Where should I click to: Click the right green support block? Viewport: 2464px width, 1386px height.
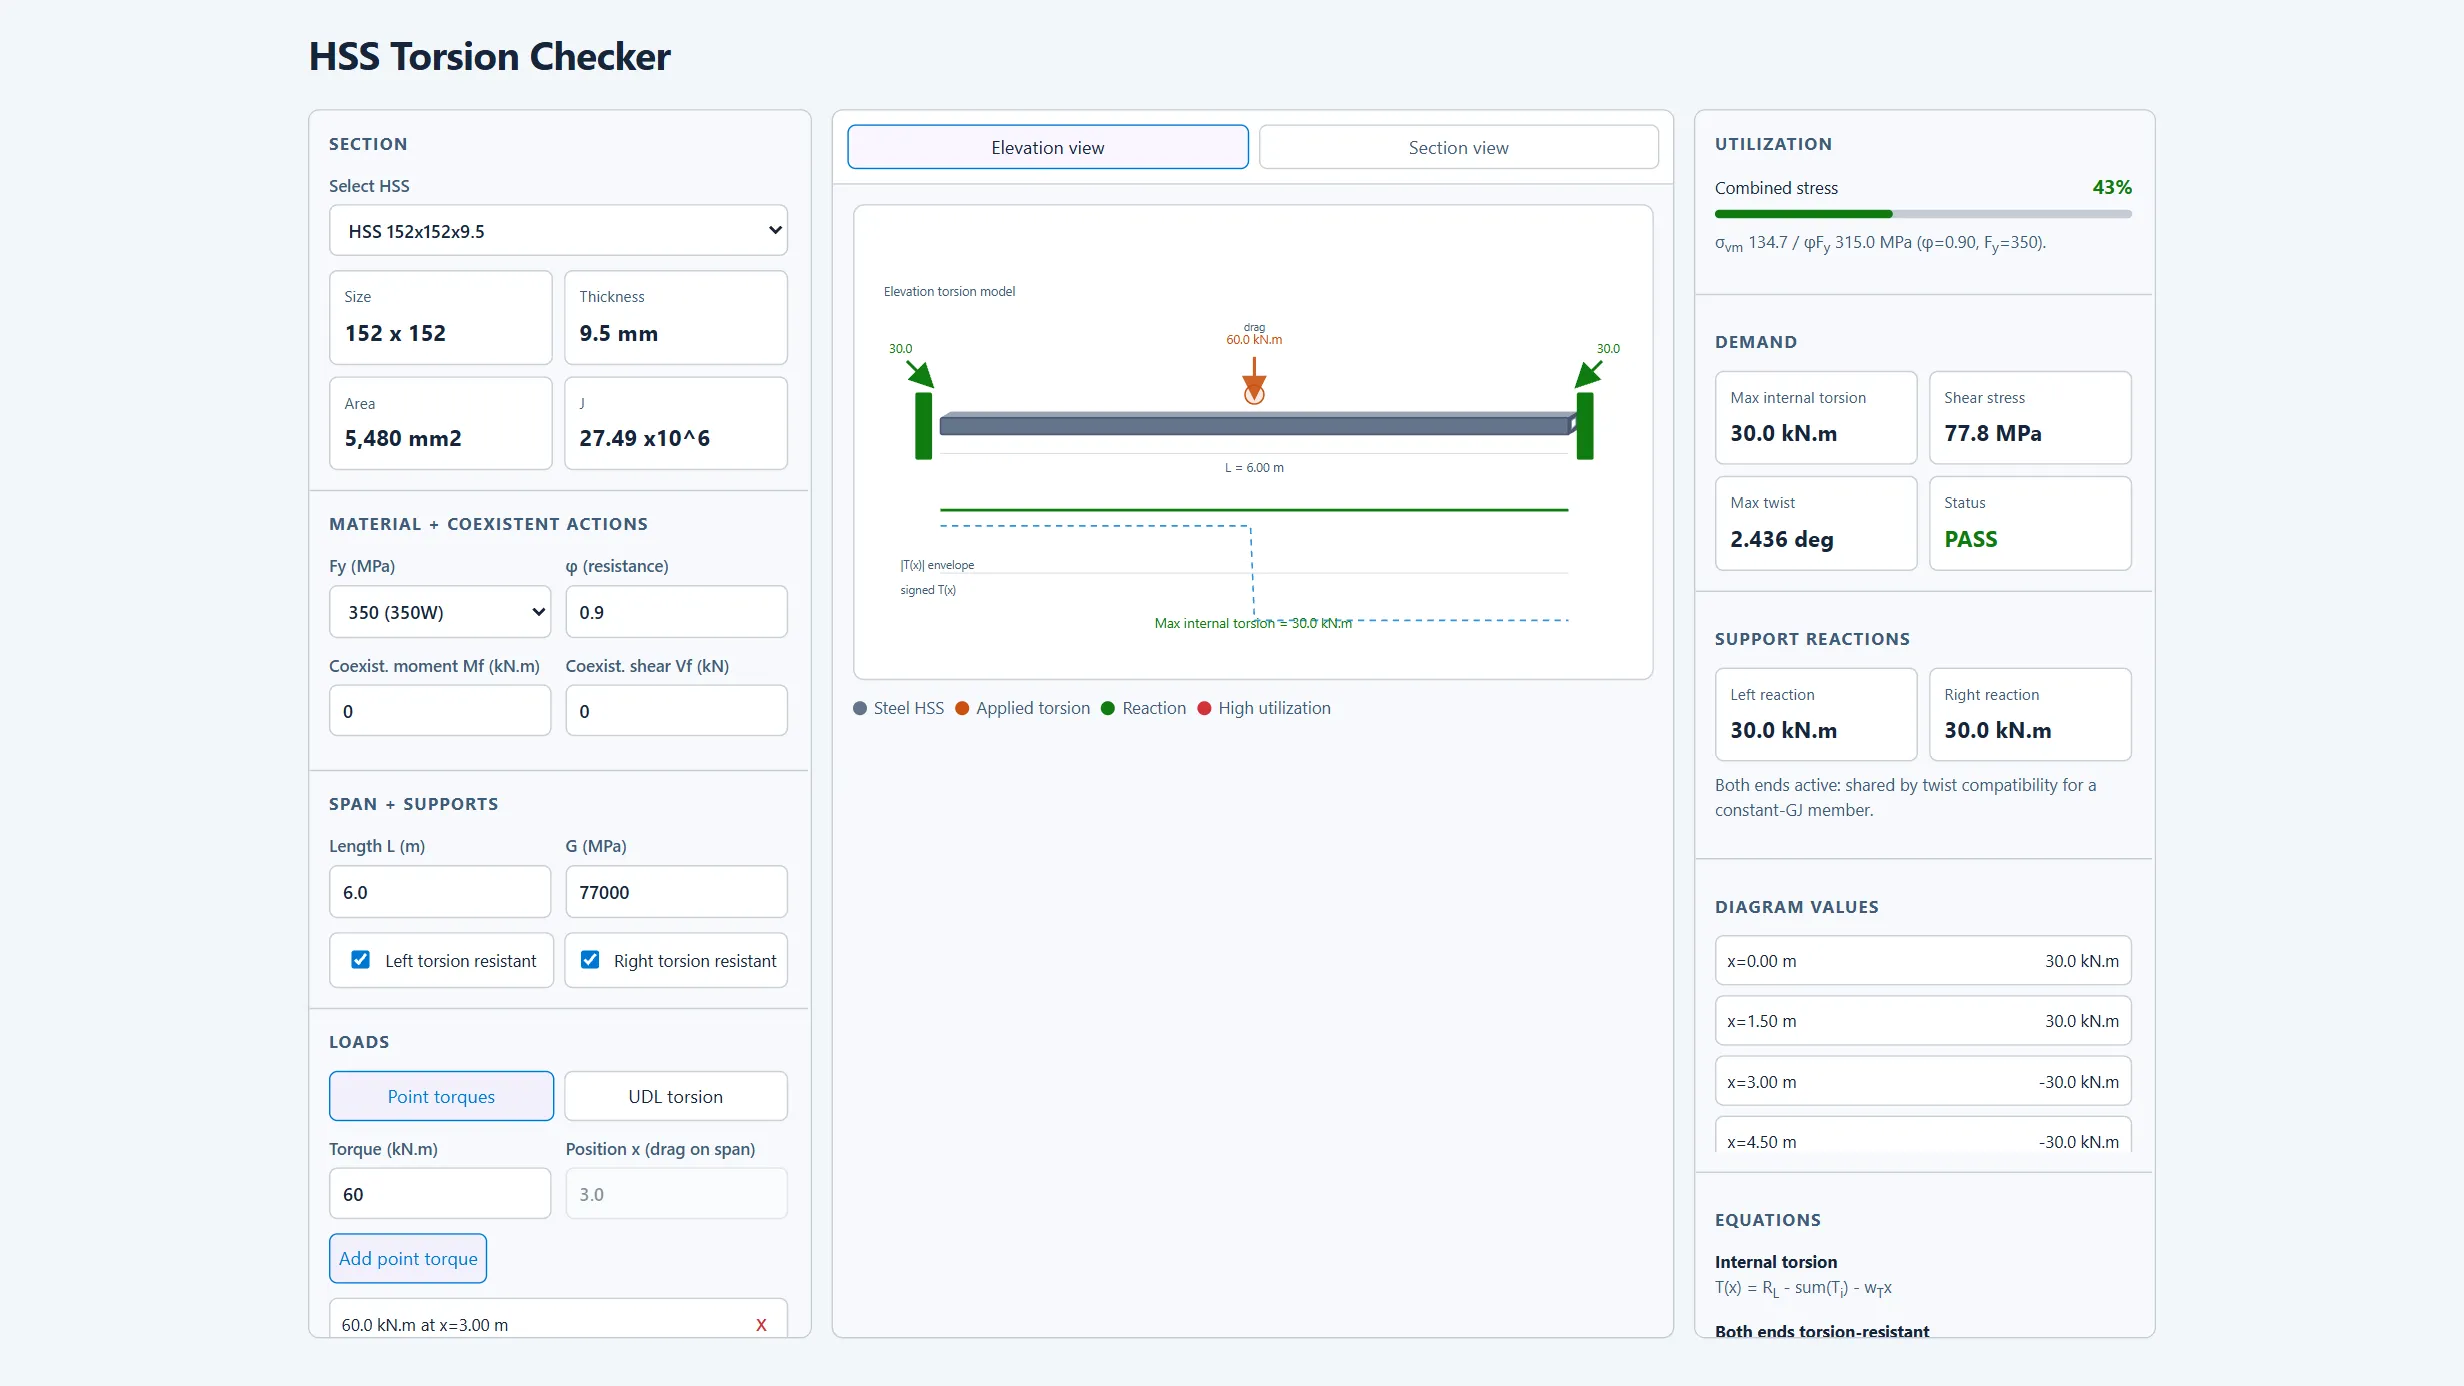(1585, 426)
